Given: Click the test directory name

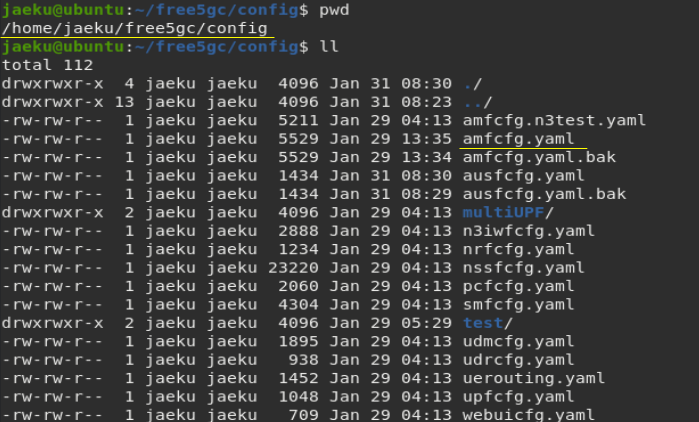Looking at the screenshot, I should (x=483, y=323).
